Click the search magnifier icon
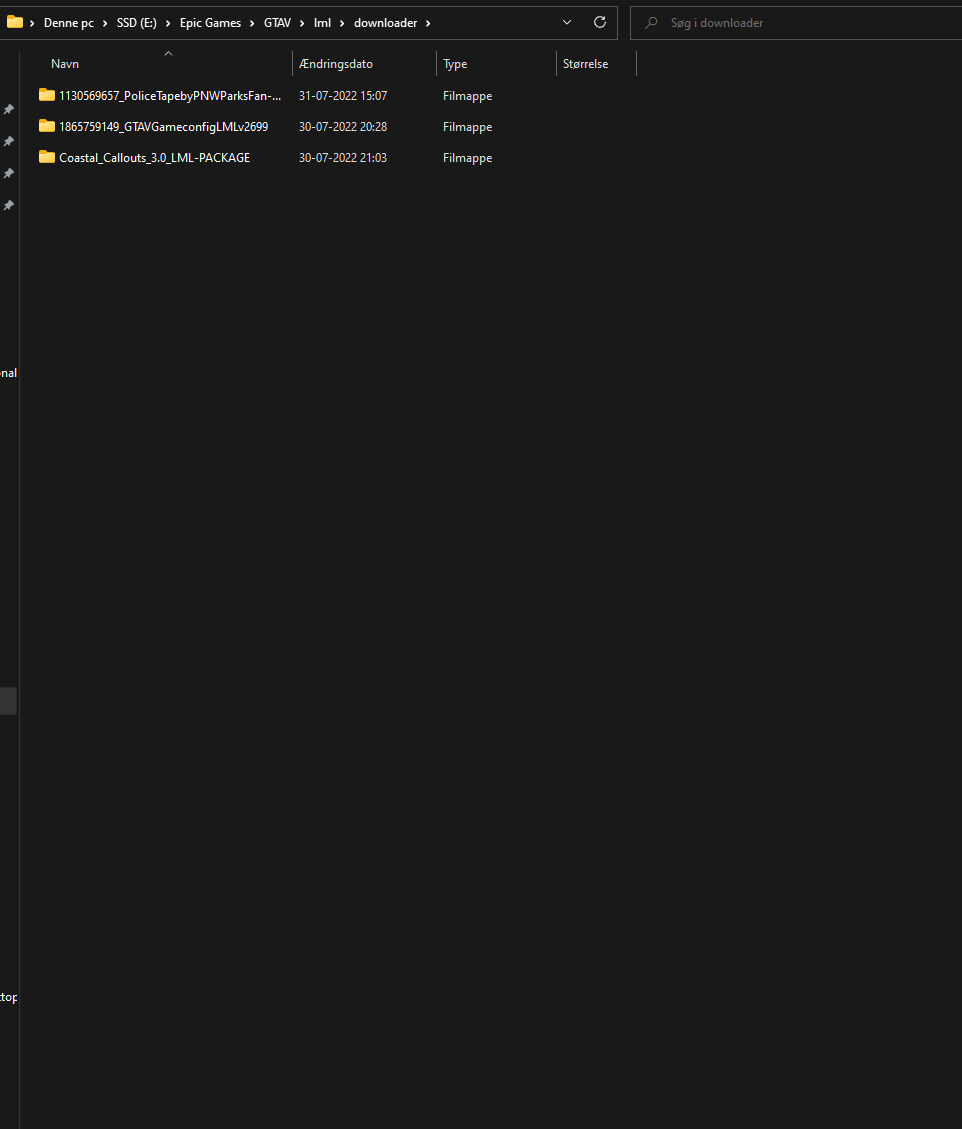This screenshot has height=1129, width=962. (651, 23)
